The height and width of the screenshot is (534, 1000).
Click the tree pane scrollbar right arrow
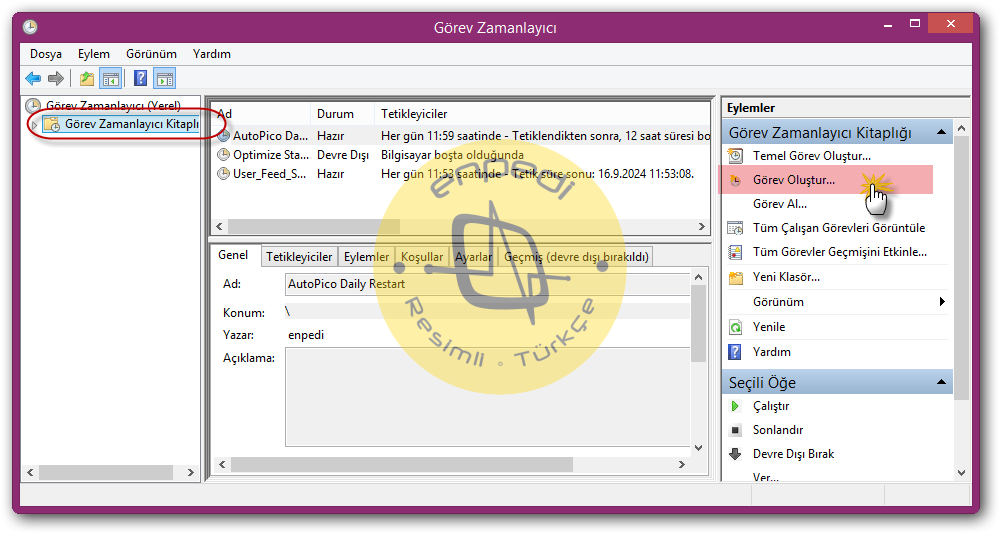pyautogui.click(x=190, y=473)
